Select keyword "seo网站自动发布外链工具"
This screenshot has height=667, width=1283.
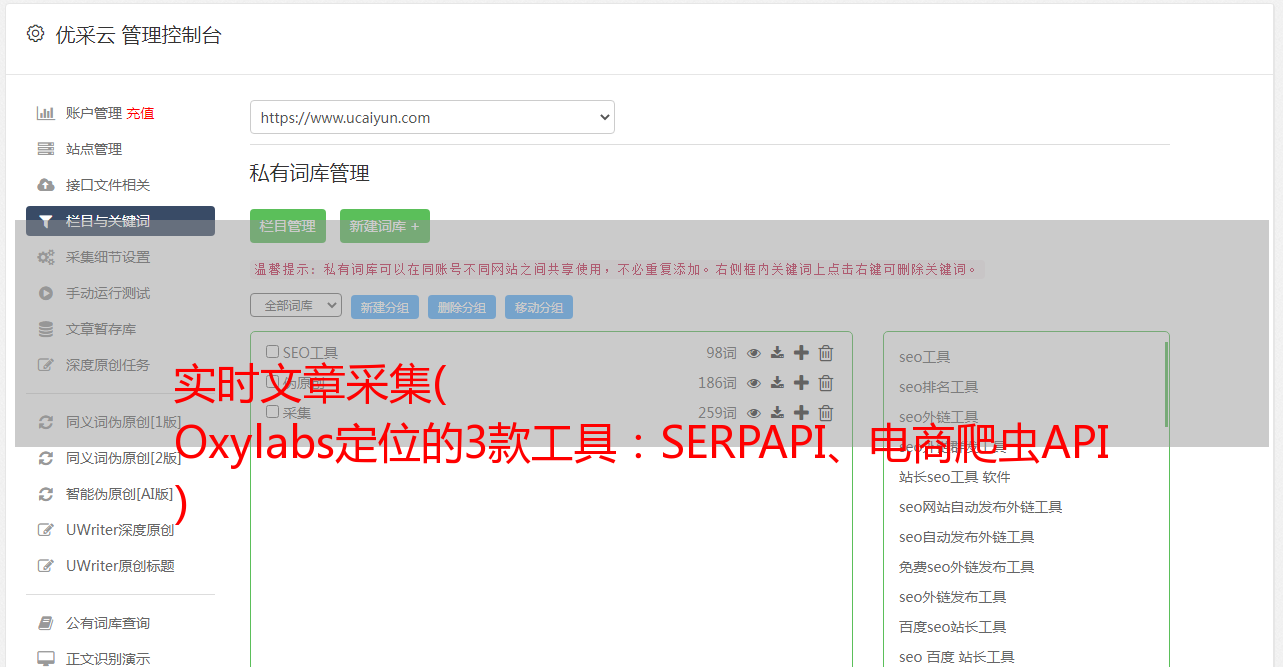click(981, 507)
